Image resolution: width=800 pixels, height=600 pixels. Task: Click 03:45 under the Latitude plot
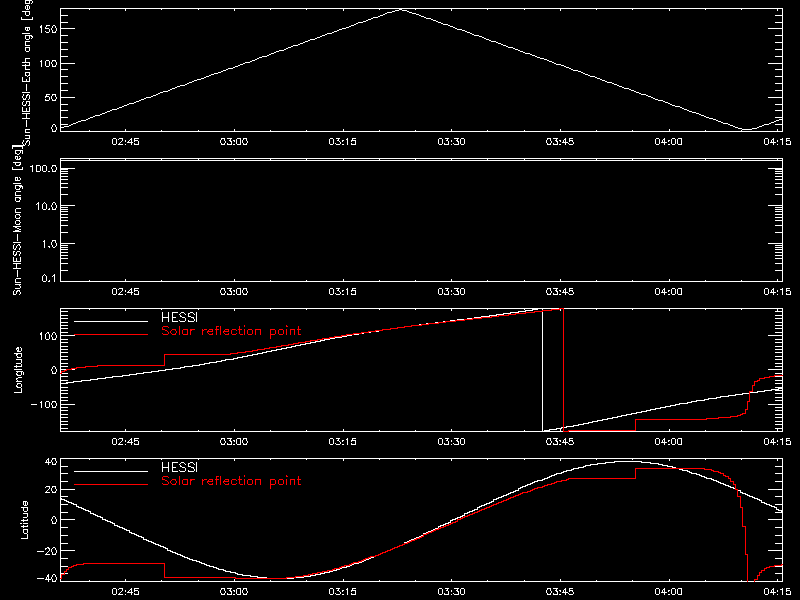(560, 591)
